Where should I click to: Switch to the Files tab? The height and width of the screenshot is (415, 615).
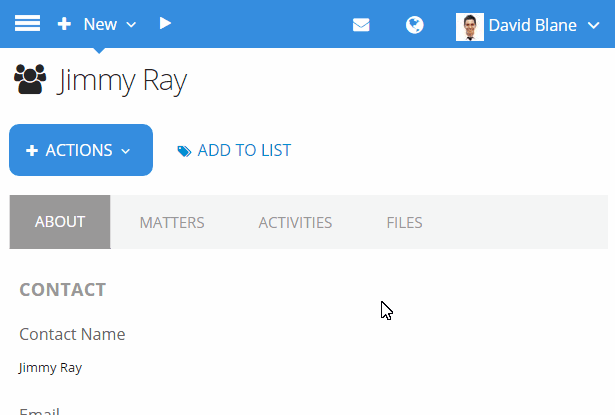(x=404, y=222)
